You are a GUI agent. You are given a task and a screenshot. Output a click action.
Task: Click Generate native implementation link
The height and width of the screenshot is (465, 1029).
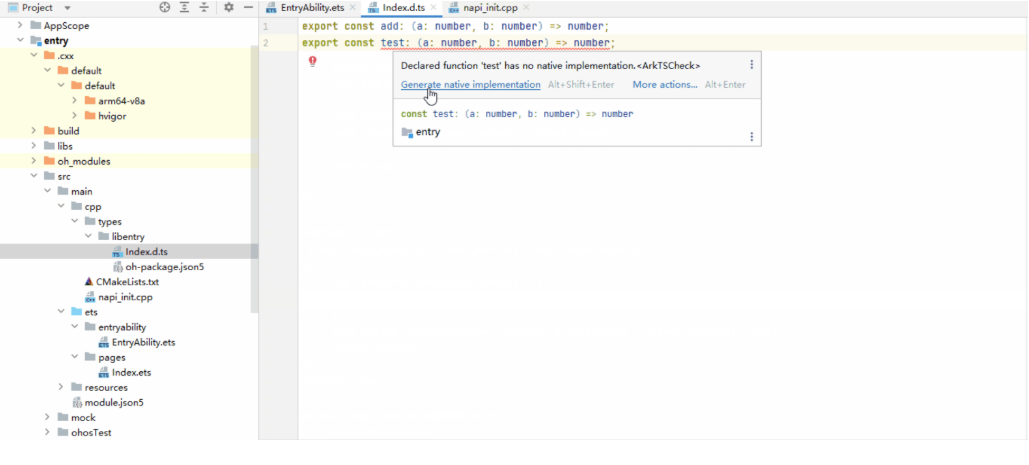[470, 85]
